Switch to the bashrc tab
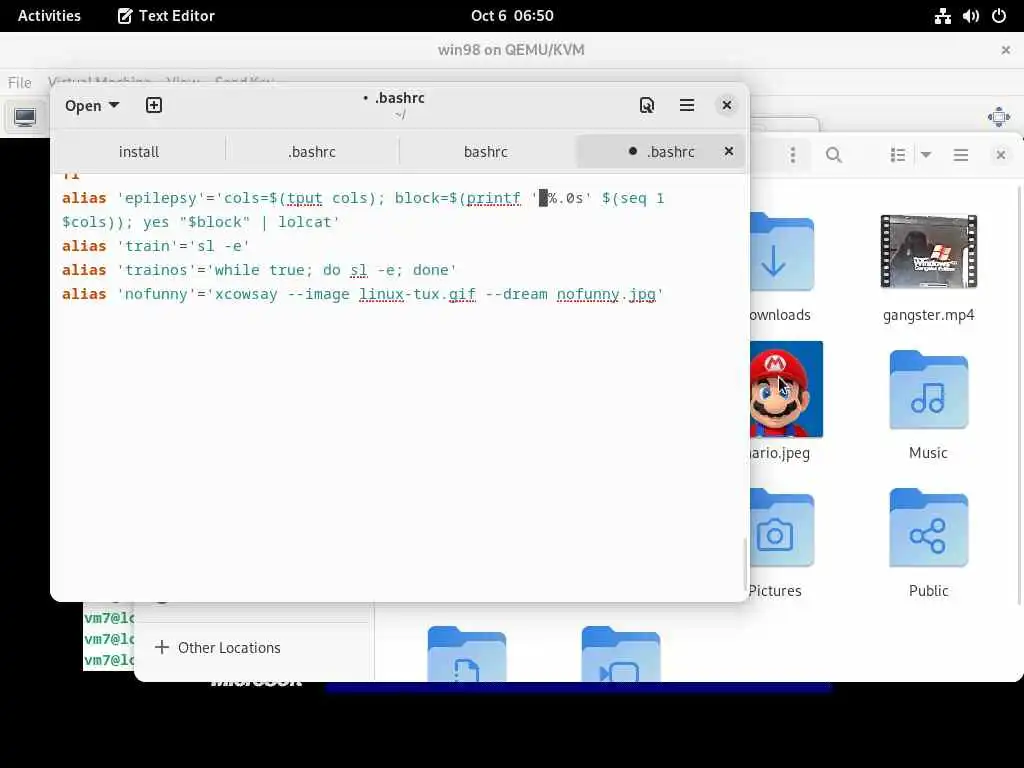The image size is (1024, 768). pyautogui.click(x=485, y=152)
